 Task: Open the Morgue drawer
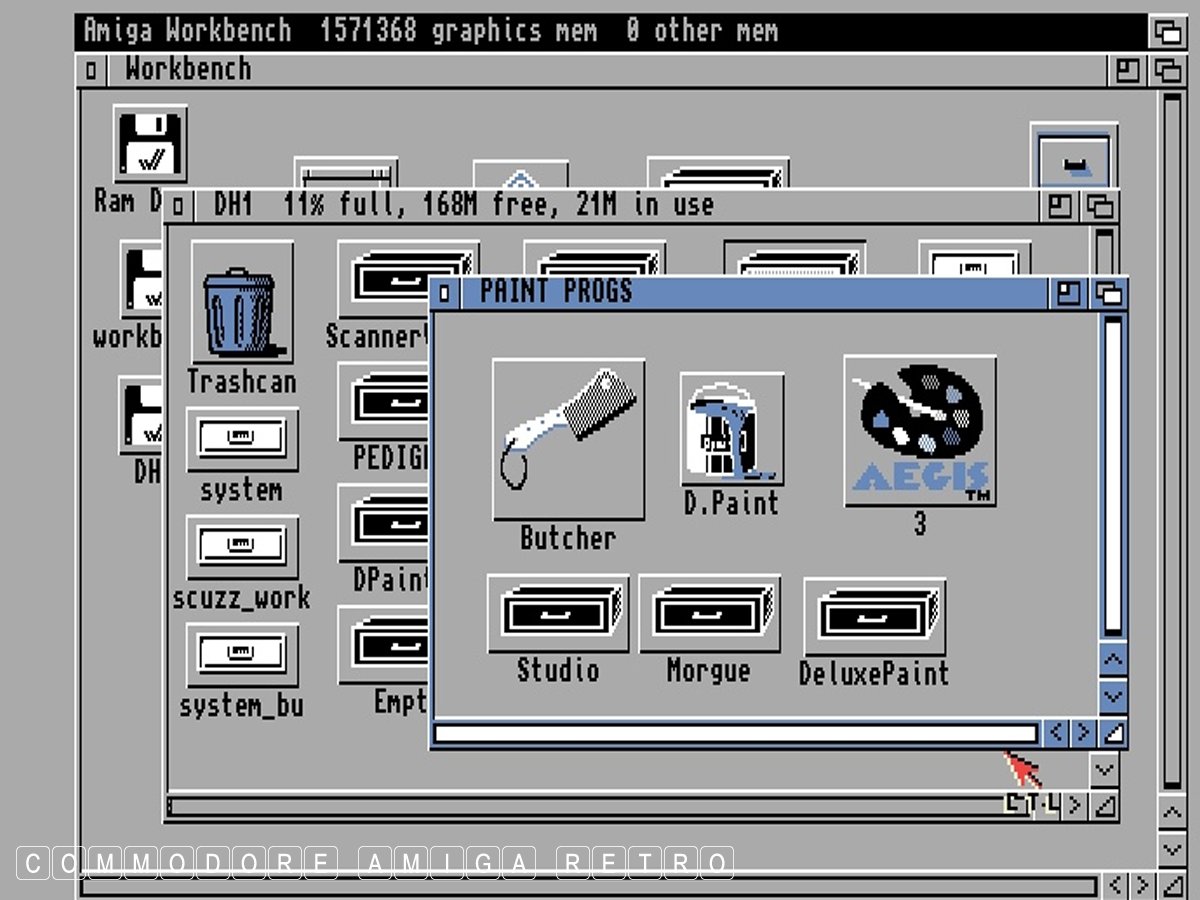[x=709, y=613]
